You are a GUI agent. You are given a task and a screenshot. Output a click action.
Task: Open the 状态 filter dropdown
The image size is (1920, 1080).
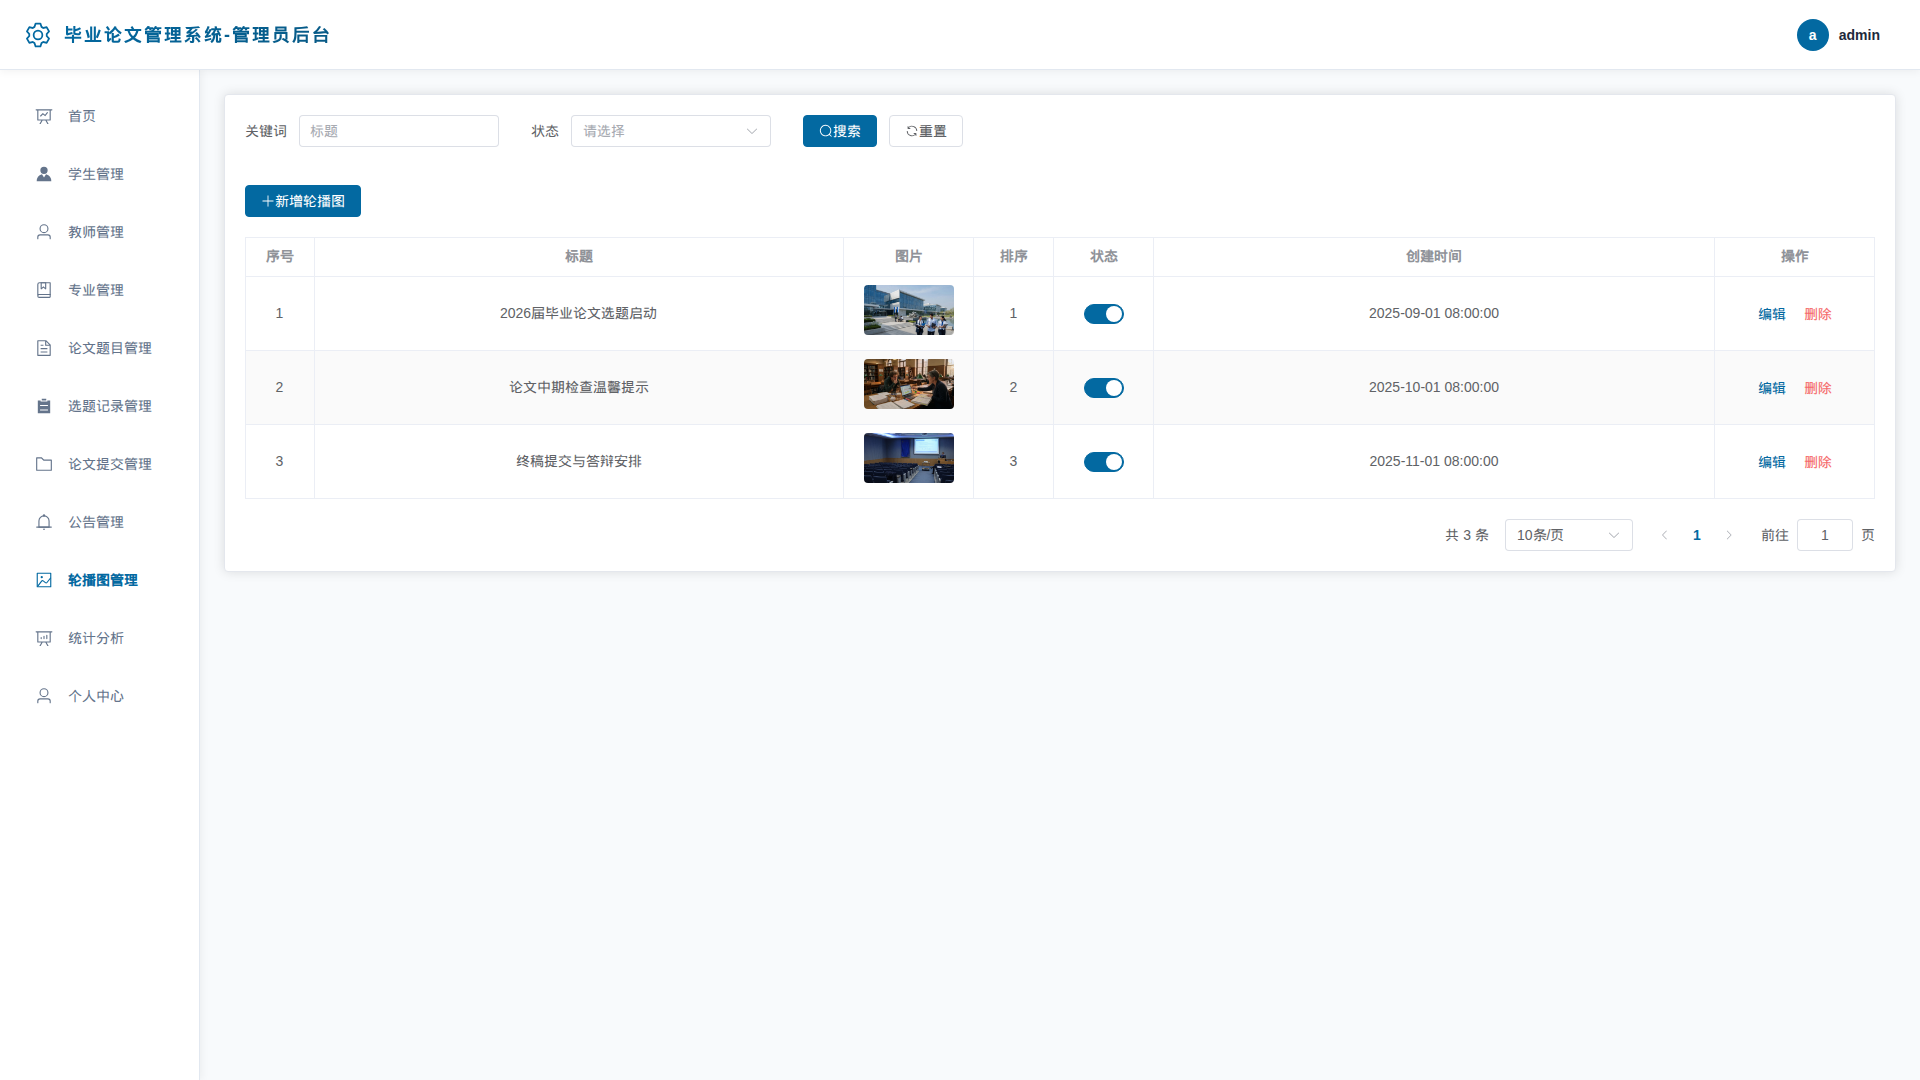(x=670, y=131)
